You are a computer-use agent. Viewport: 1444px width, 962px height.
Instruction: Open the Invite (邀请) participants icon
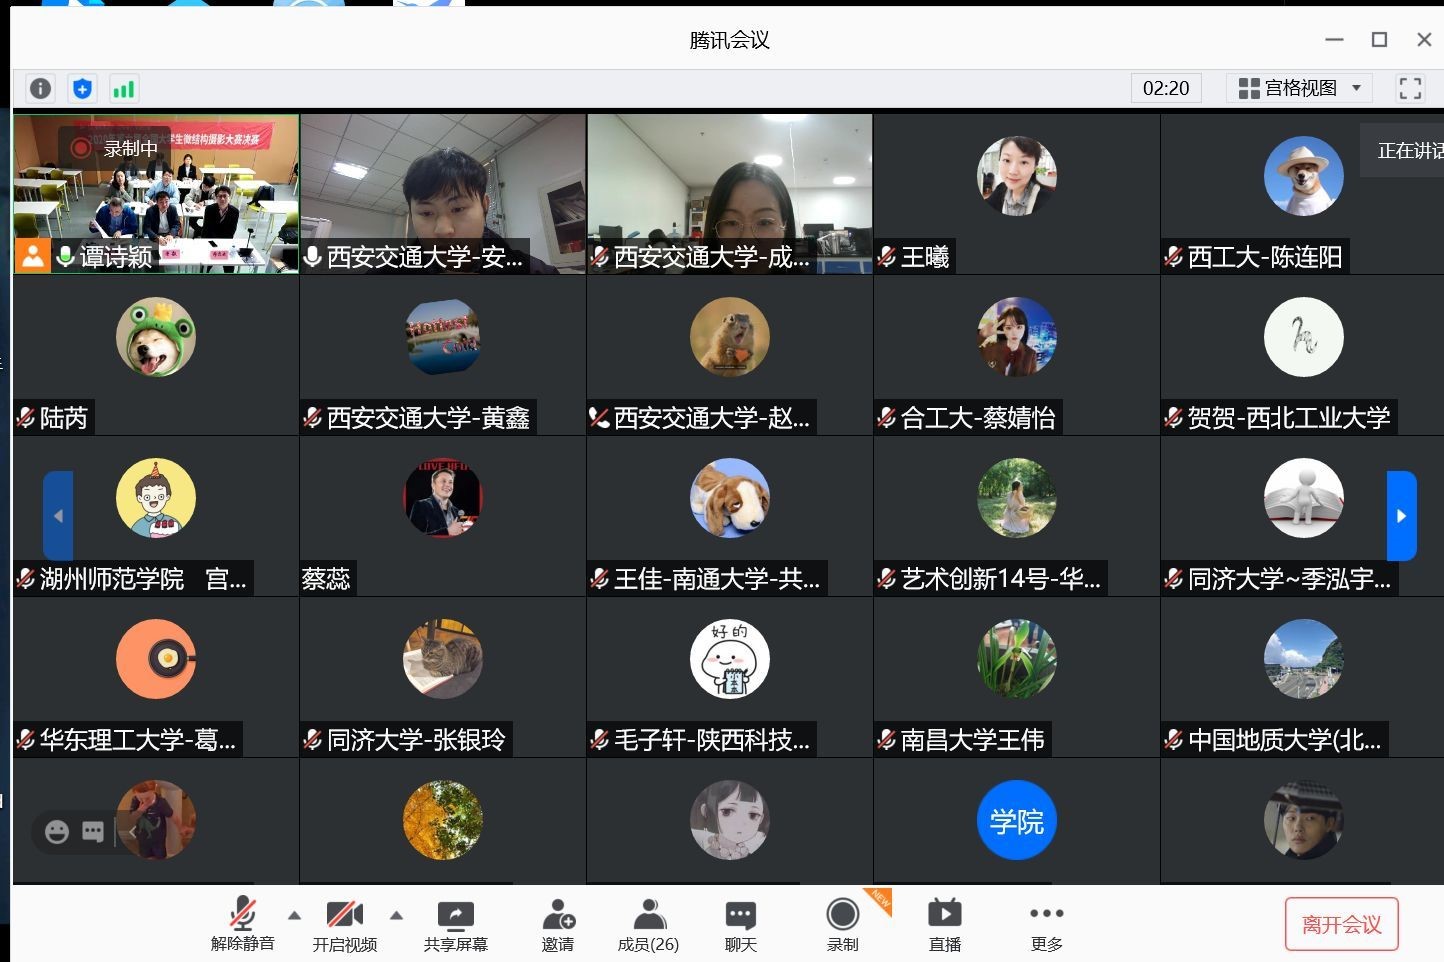pos(558,924)
